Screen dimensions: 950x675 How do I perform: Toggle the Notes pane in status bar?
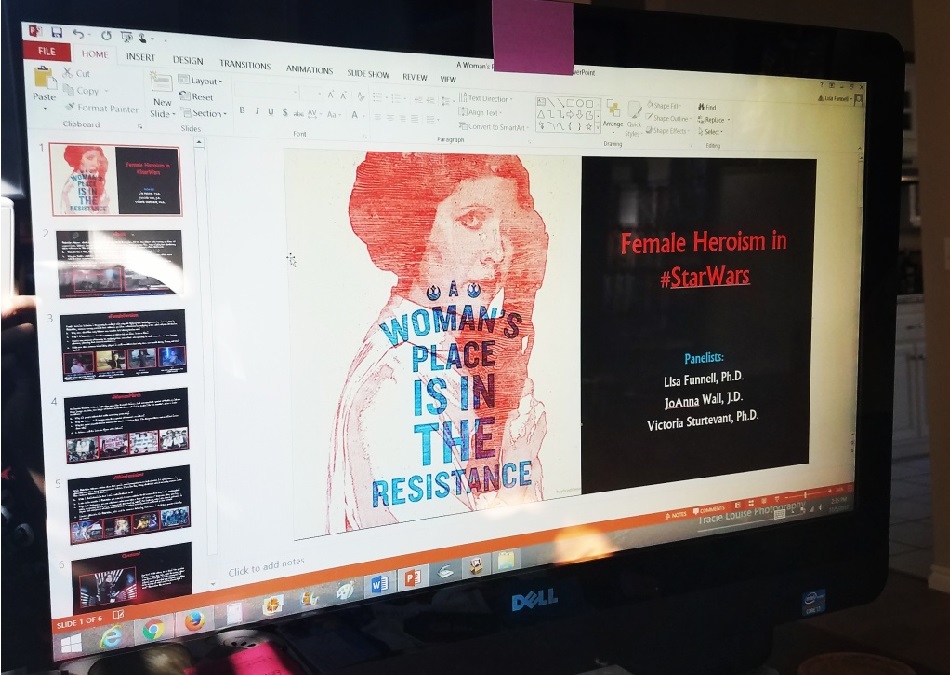676,514
